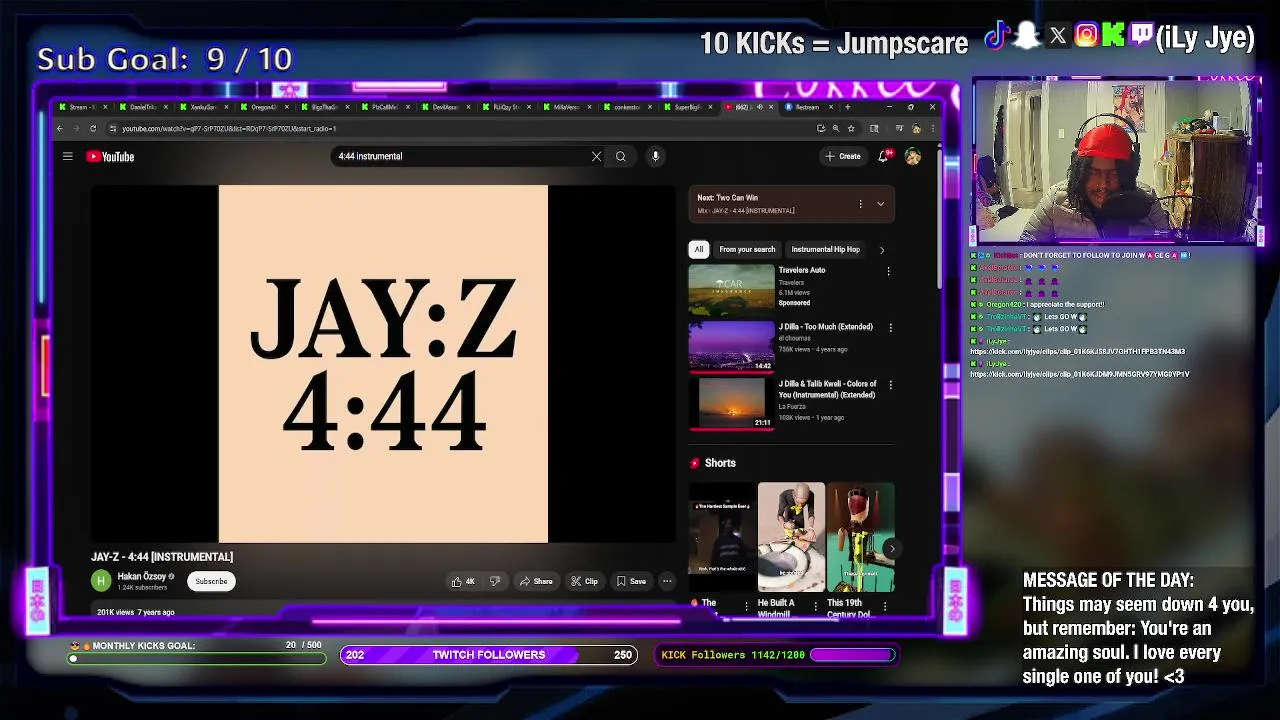The width and height of the screenshot is (1280, 720).
Task: Share the JAY-Z 4:44 video
Action: [536, 581]
